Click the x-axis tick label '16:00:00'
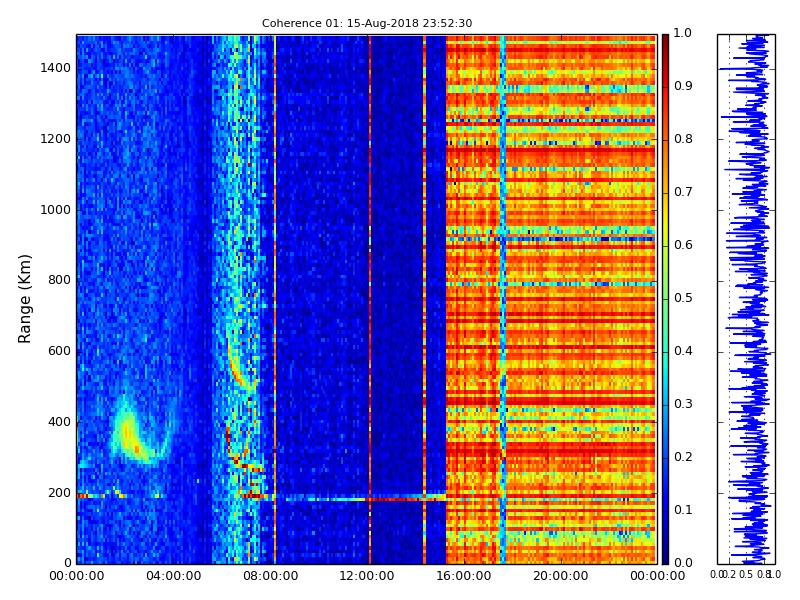Image resolution: width=800 pixels, height=600 pixels. (464, 576)
